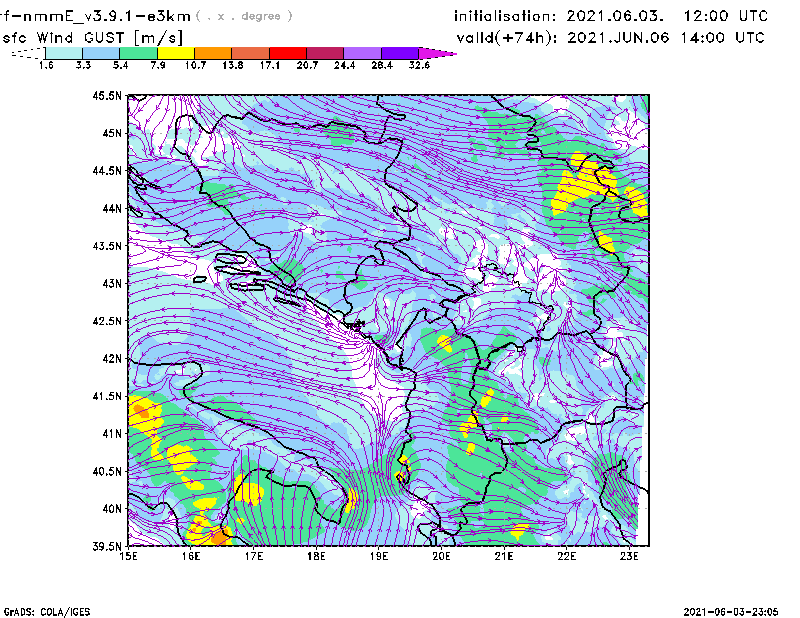Screen dimensions: 800x618
Task: Click the 40.5N latitude label
Action: point(107,472)
